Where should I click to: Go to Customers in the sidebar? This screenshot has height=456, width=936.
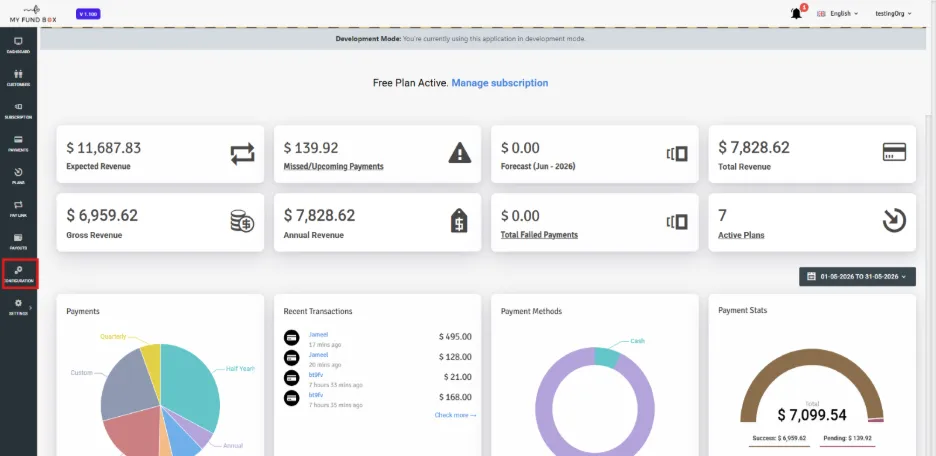click(x=18, y=78)
